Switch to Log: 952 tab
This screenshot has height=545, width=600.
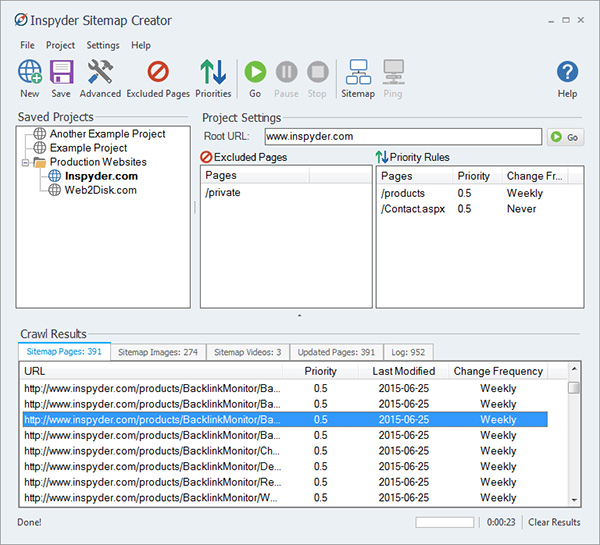click(x=408, y=352)
